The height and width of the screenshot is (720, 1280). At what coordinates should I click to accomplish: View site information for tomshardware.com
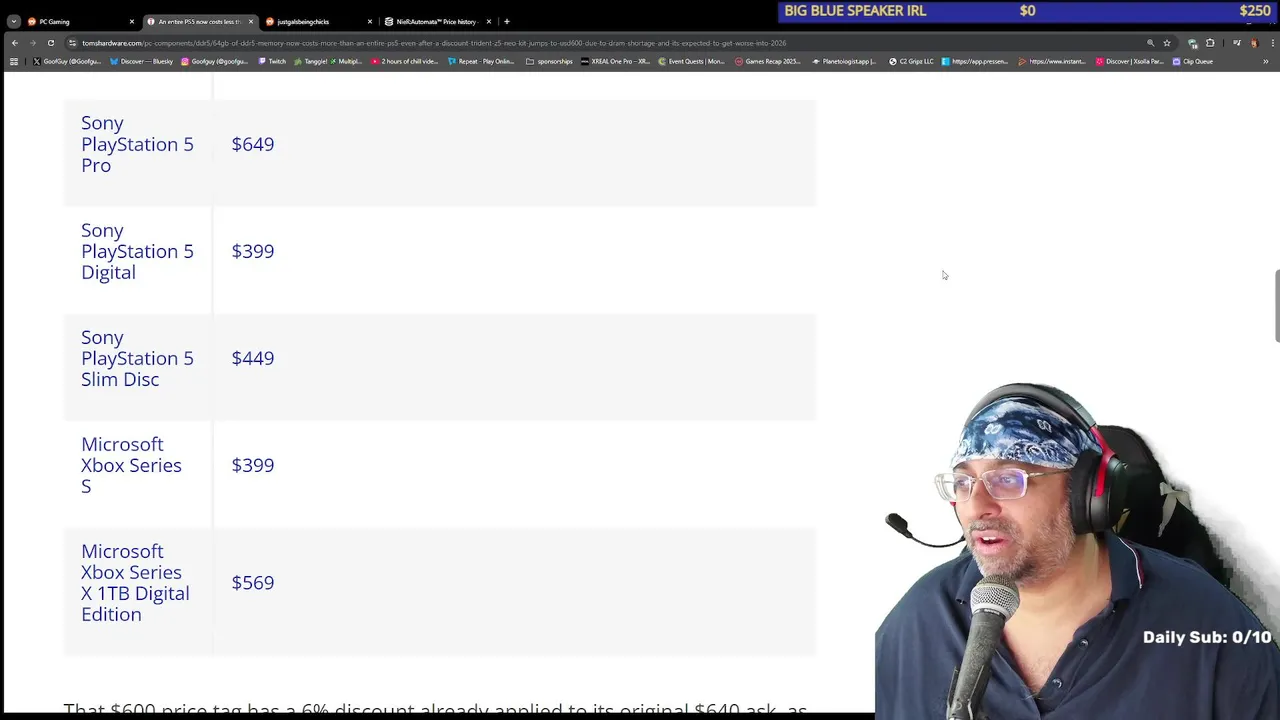[x=72, y=43]
